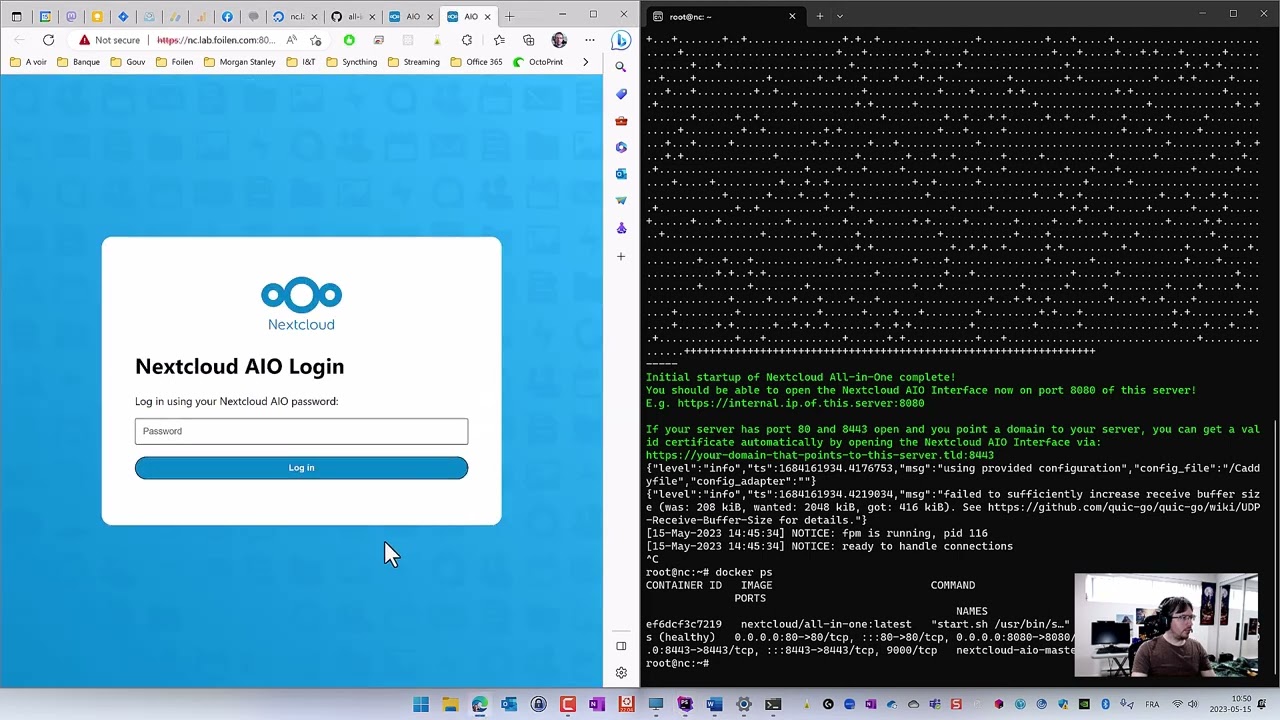Click the Bluetooth icon in the system tray
This screenshot has height=720, width=1280.
pyautogui.click(x=1105, y=705)
